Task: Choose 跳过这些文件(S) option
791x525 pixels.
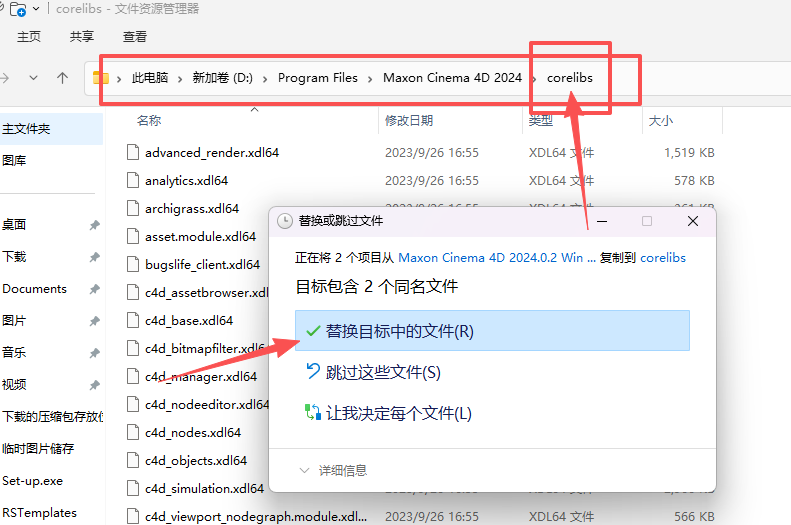Action: tap(374, 372)
